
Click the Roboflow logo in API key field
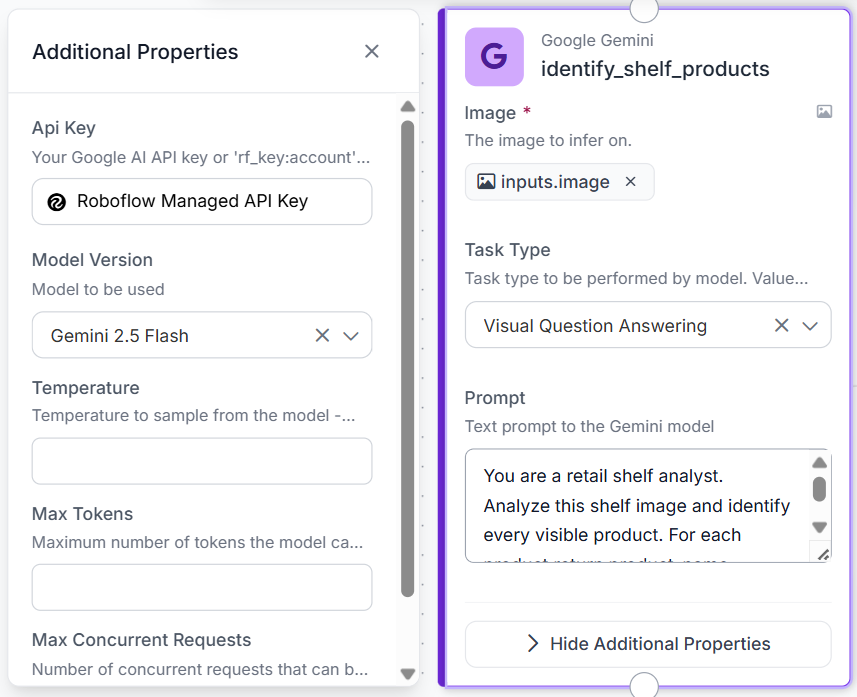pos(56,202)
